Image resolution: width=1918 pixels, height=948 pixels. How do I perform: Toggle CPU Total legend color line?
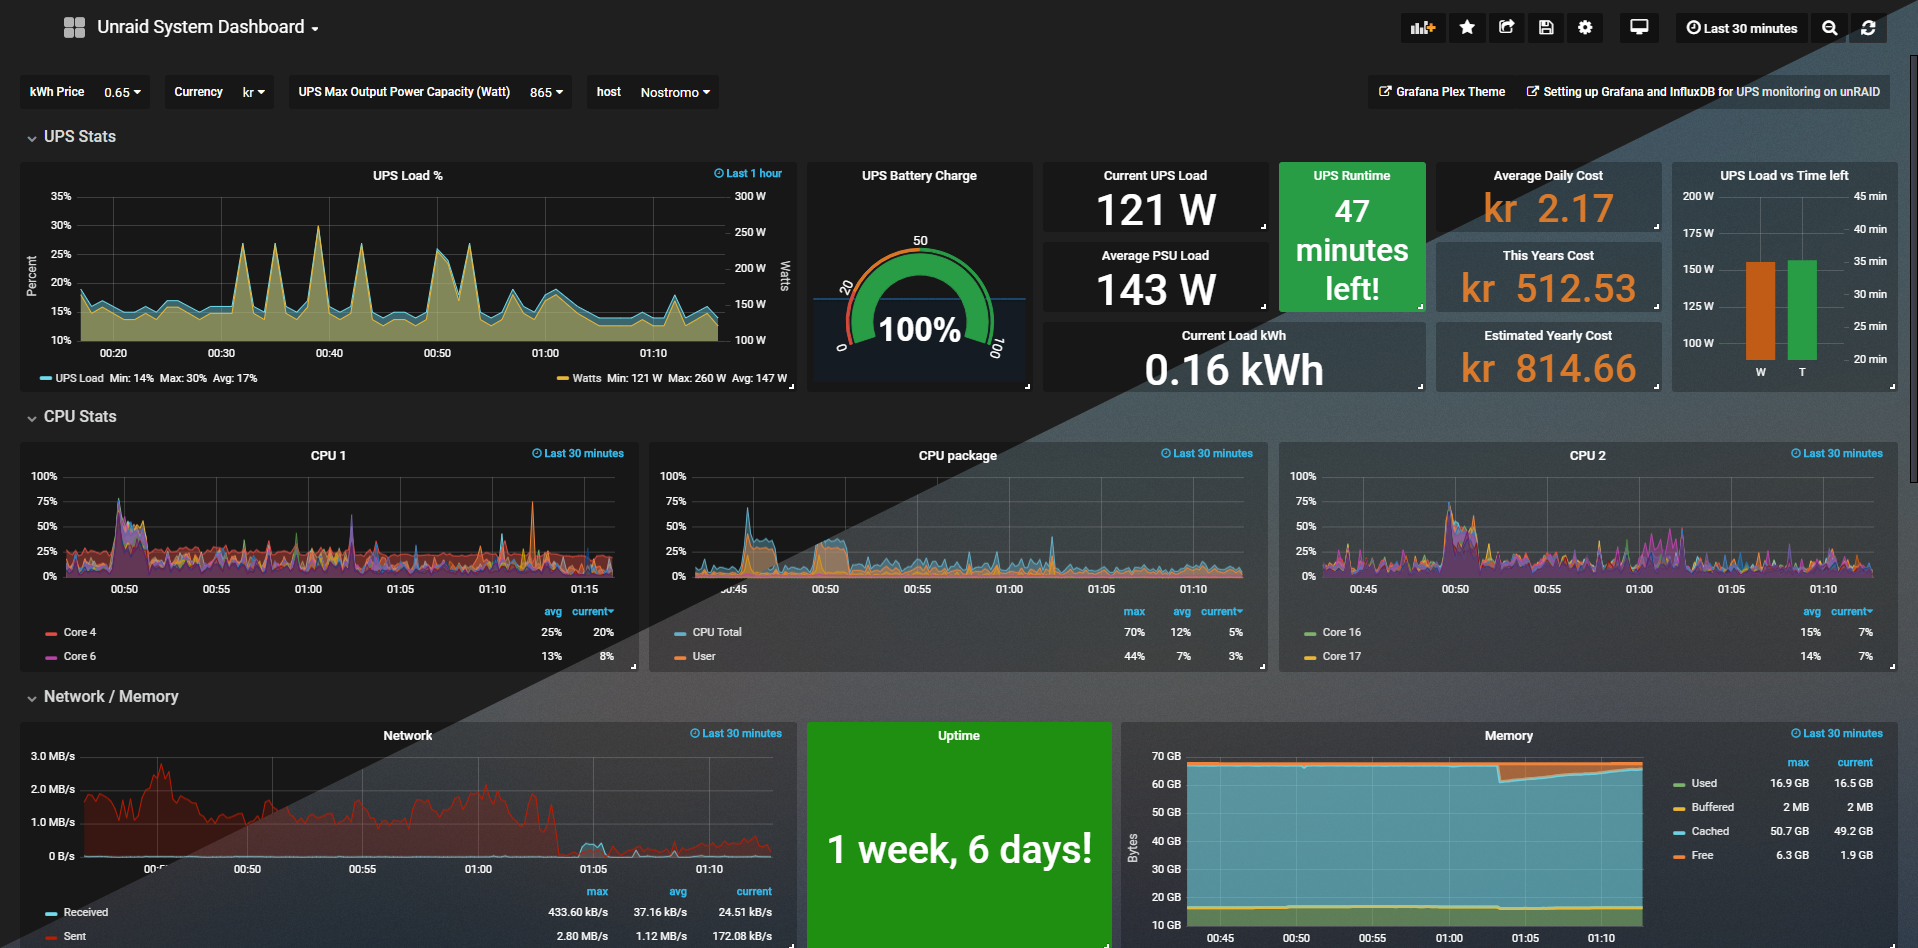point(680,633)
